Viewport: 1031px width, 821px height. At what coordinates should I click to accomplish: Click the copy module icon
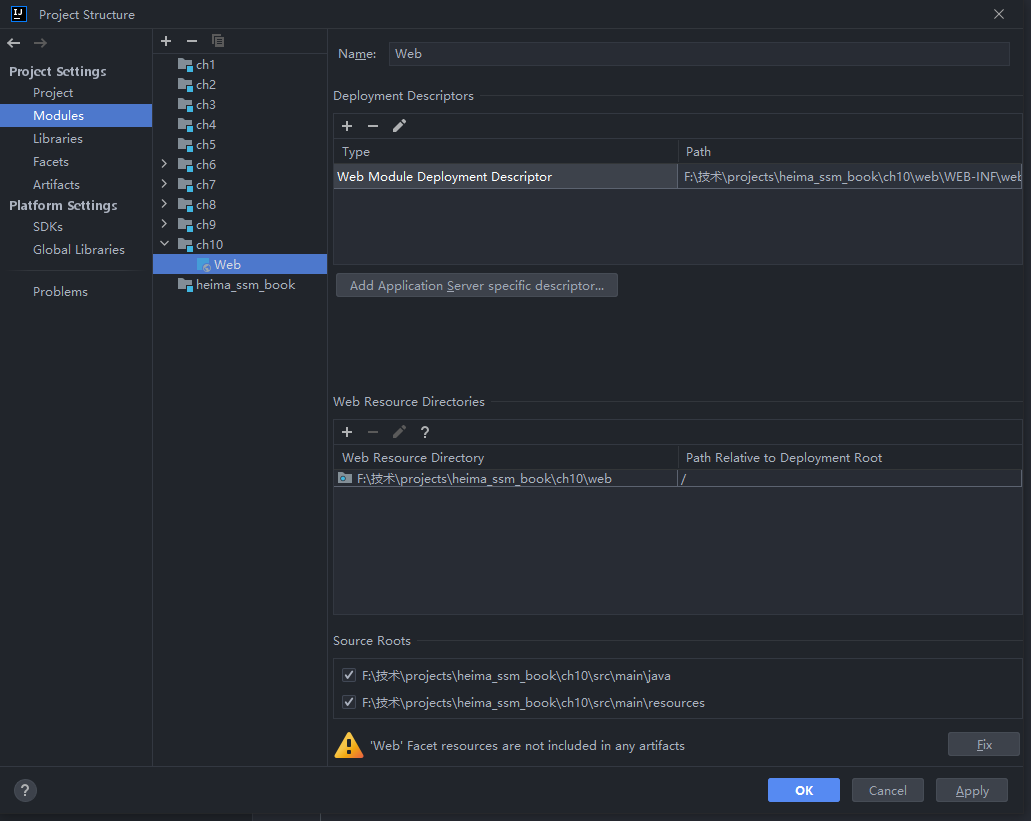tap(218, 41)
